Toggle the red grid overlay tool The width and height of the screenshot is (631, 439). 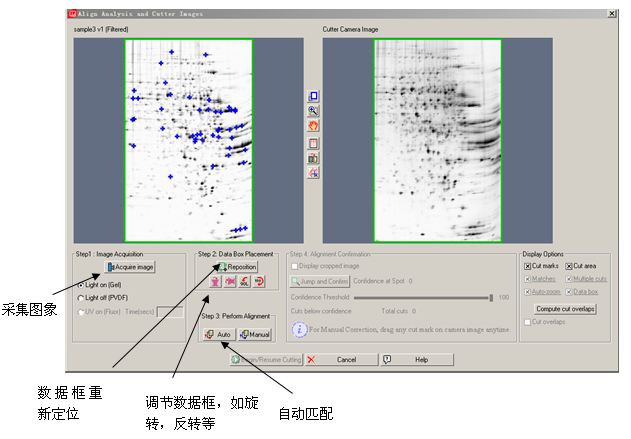[x=313, y=142]
